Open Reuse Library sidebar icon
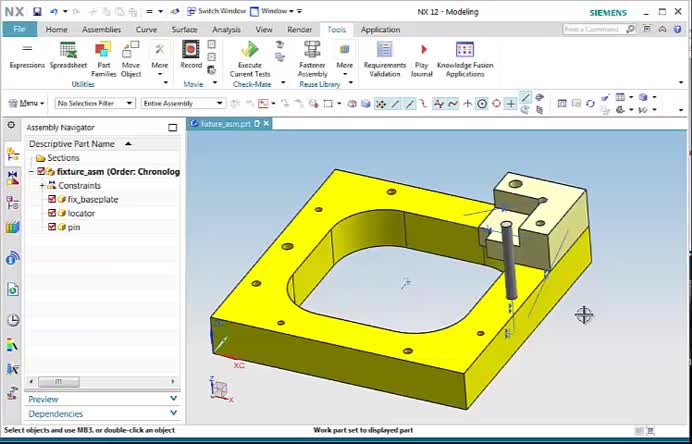 click(13, 227)
